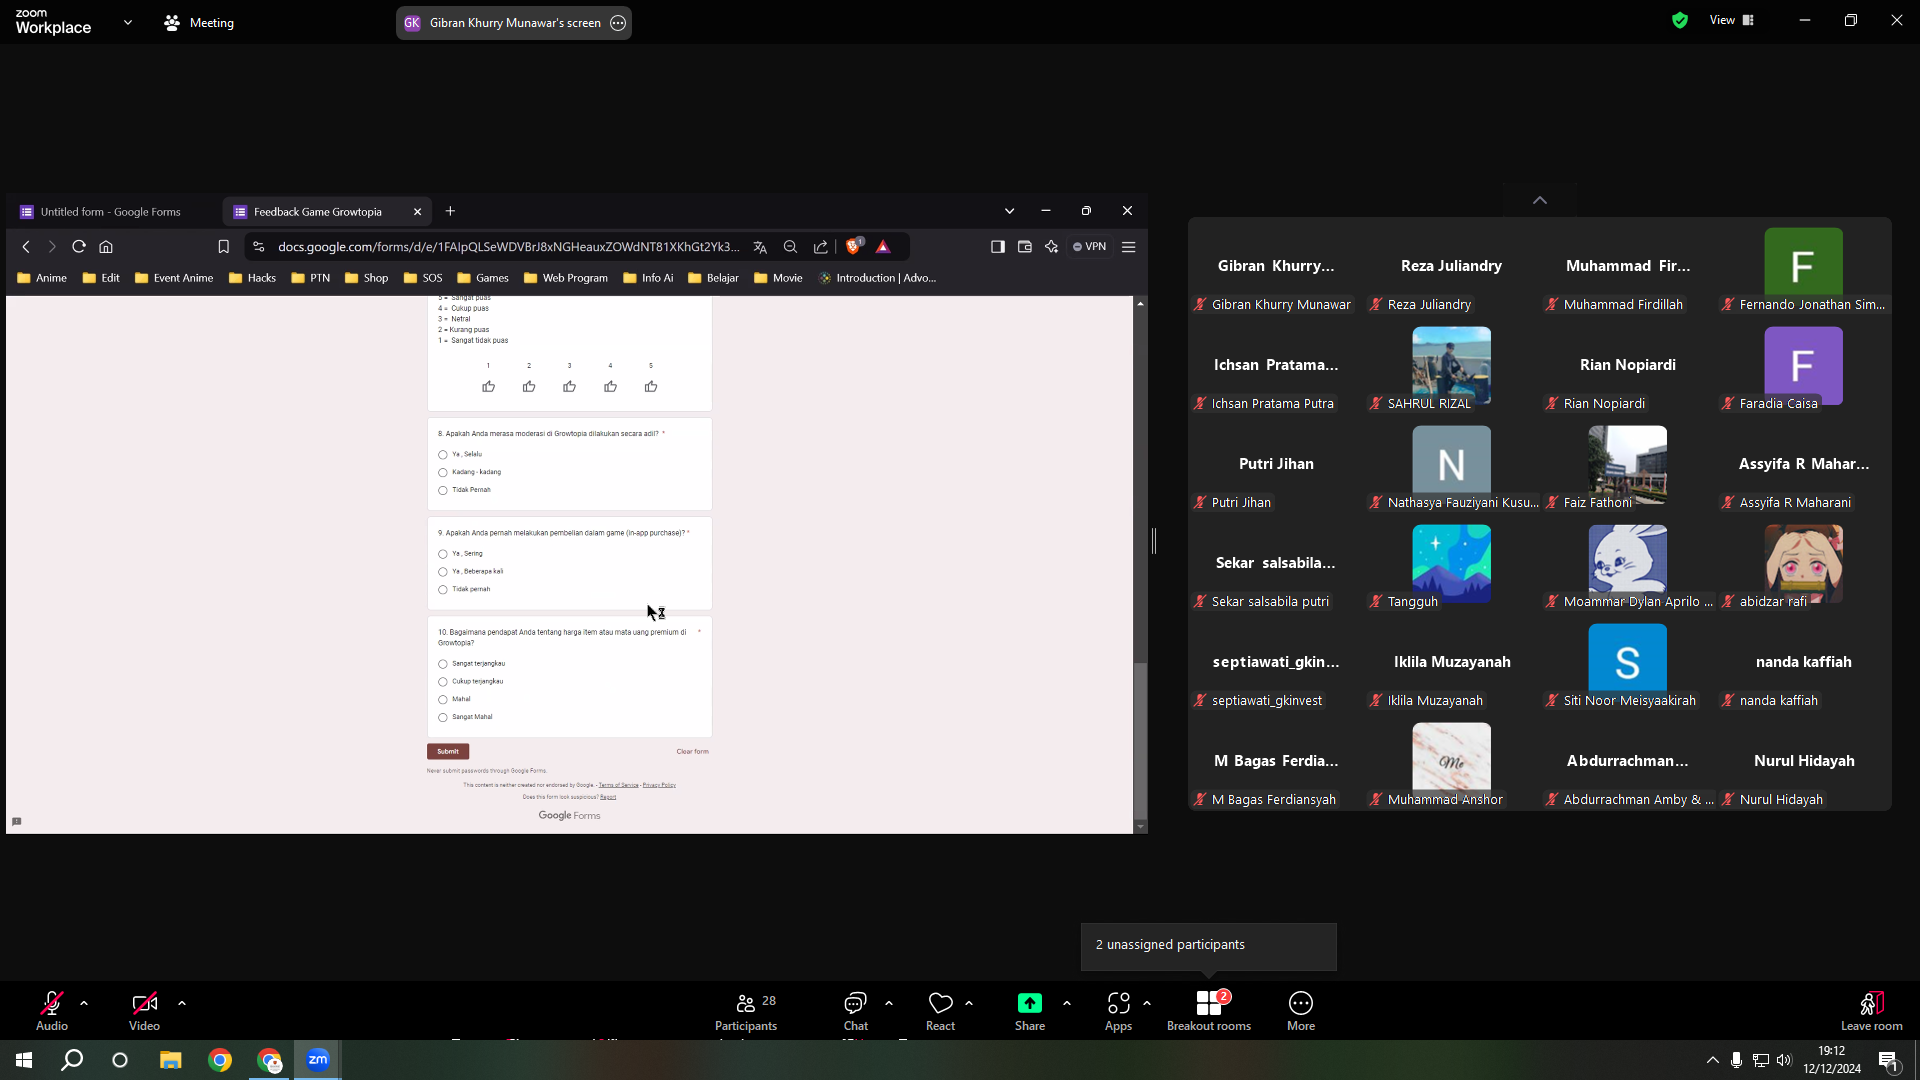Start camera with the Video button
Screen dimensions: 1920x1080
[x=144, y=1011]
